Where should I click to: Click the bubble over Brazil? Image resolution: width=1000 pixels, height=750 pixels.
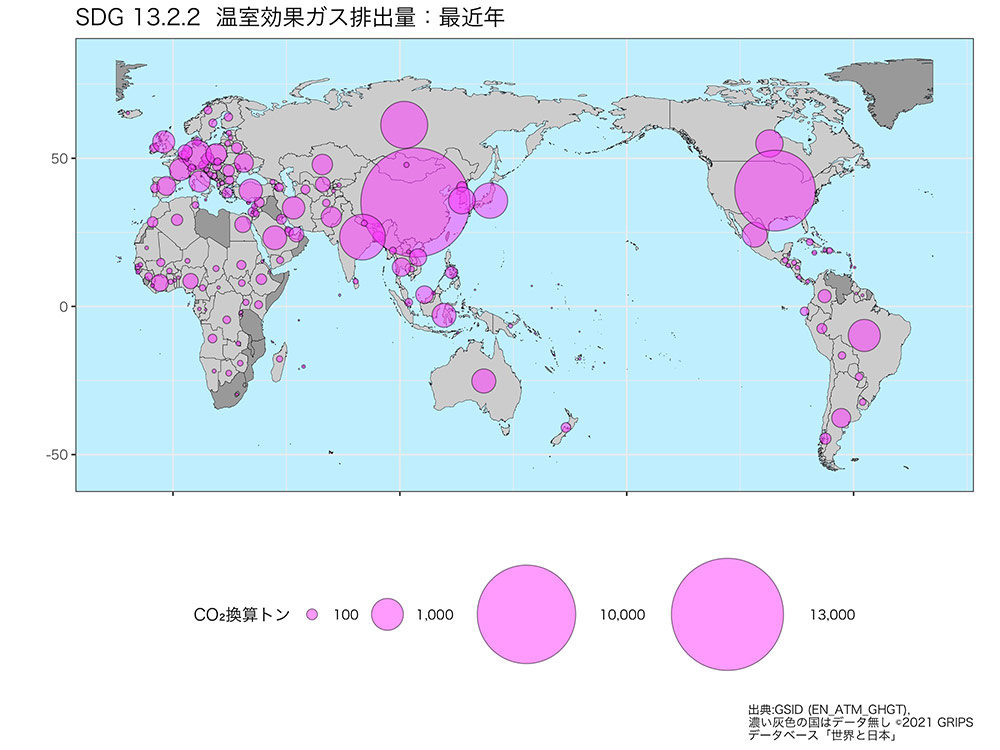[x=864, y=336]
